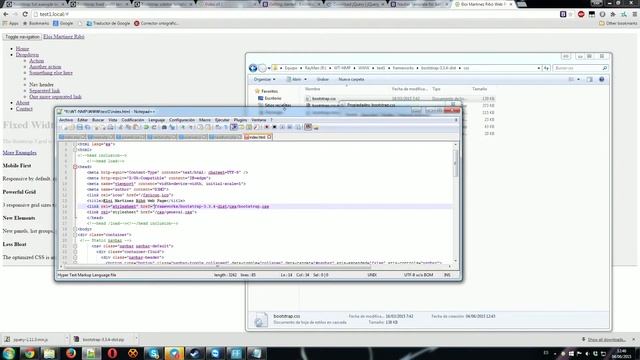Select the bootstrap.css file row
The image size is (640, 360).
(x=400, y=98)
